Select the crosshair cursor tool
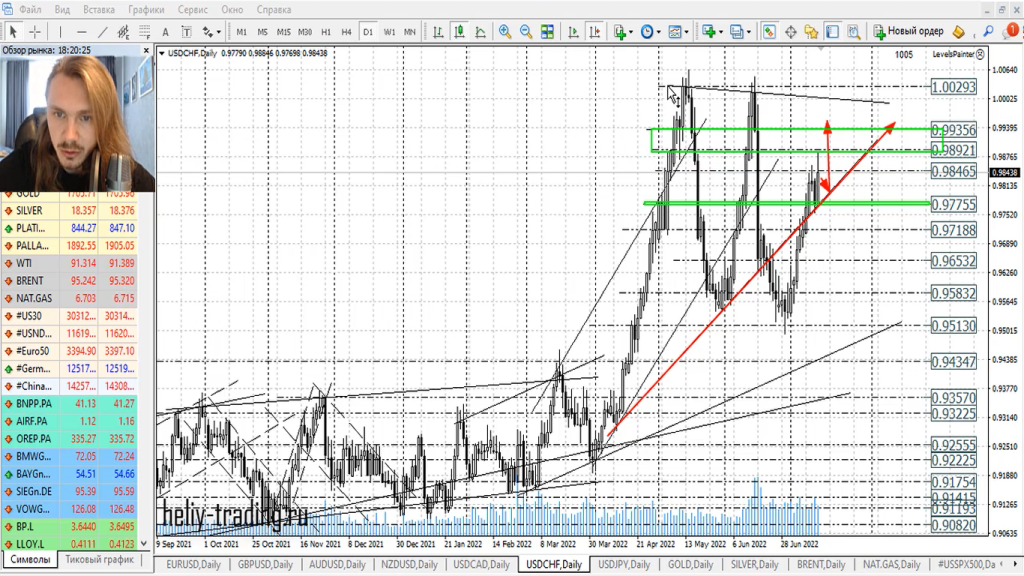Screen dimensions: 1024x576 tap(34, 32)
